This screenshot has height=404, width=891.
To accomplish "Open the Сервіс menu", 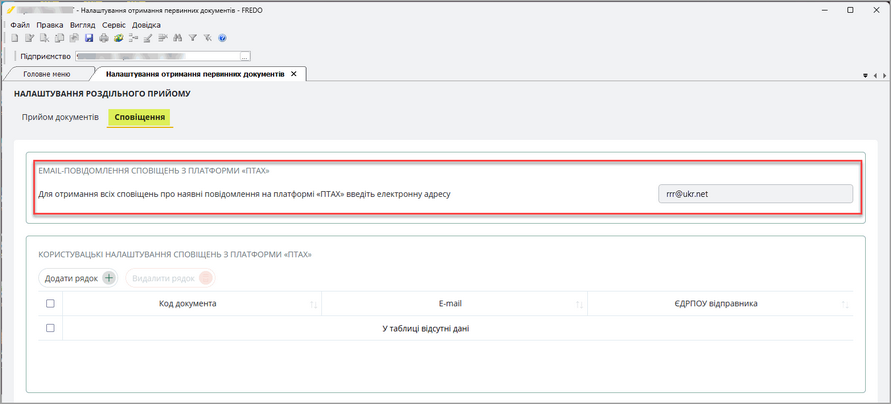I will pos(114,25).
